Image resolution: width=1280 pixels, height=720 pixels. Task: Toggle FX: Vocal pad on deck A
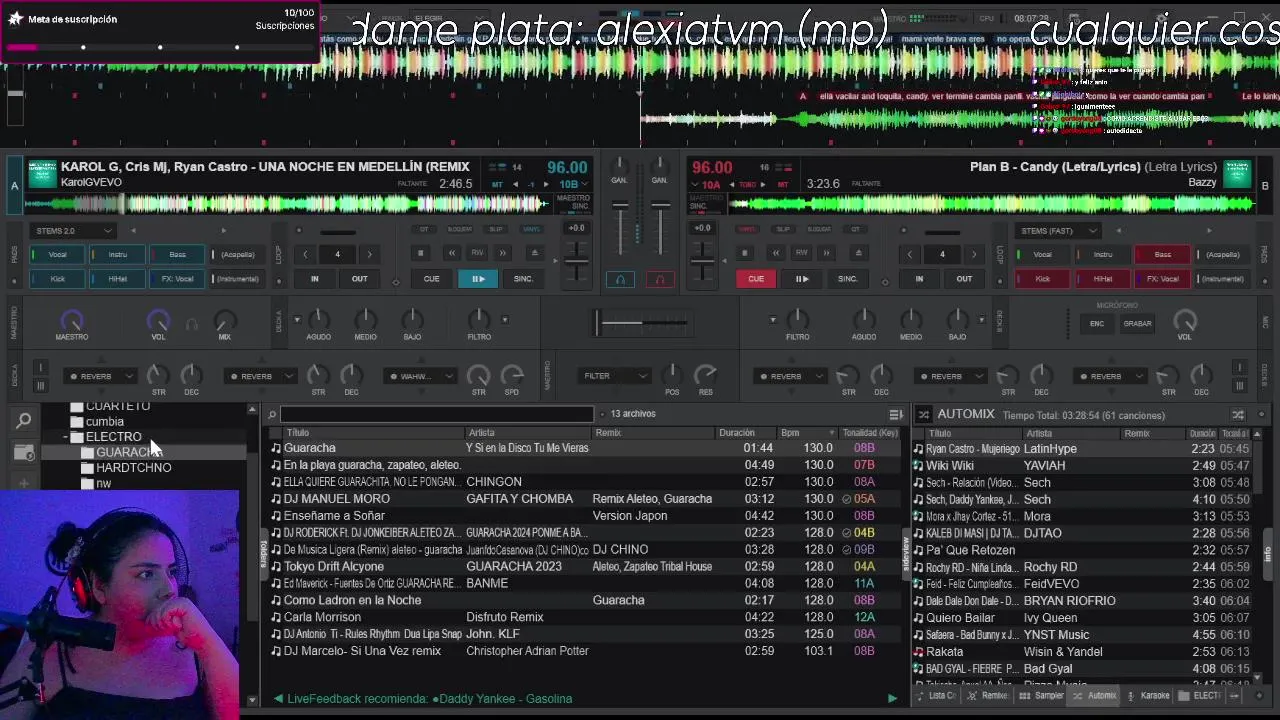(x=177, y=279)
